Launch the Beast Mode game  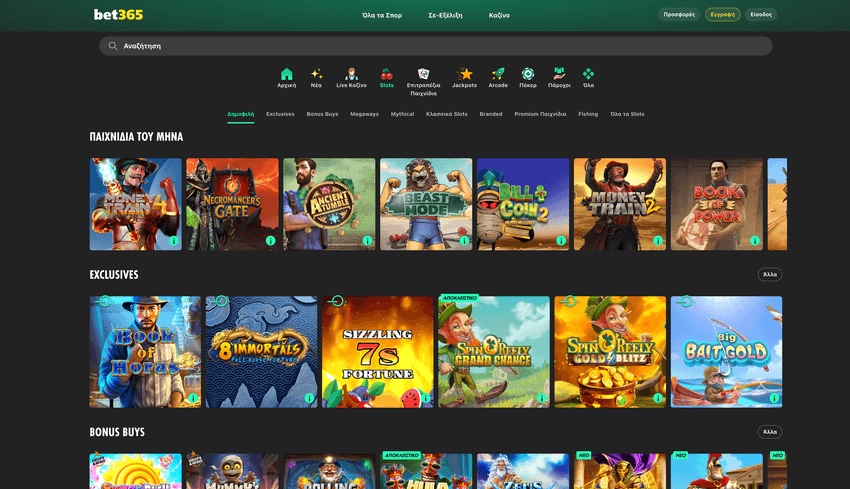(x=426, y=204)
